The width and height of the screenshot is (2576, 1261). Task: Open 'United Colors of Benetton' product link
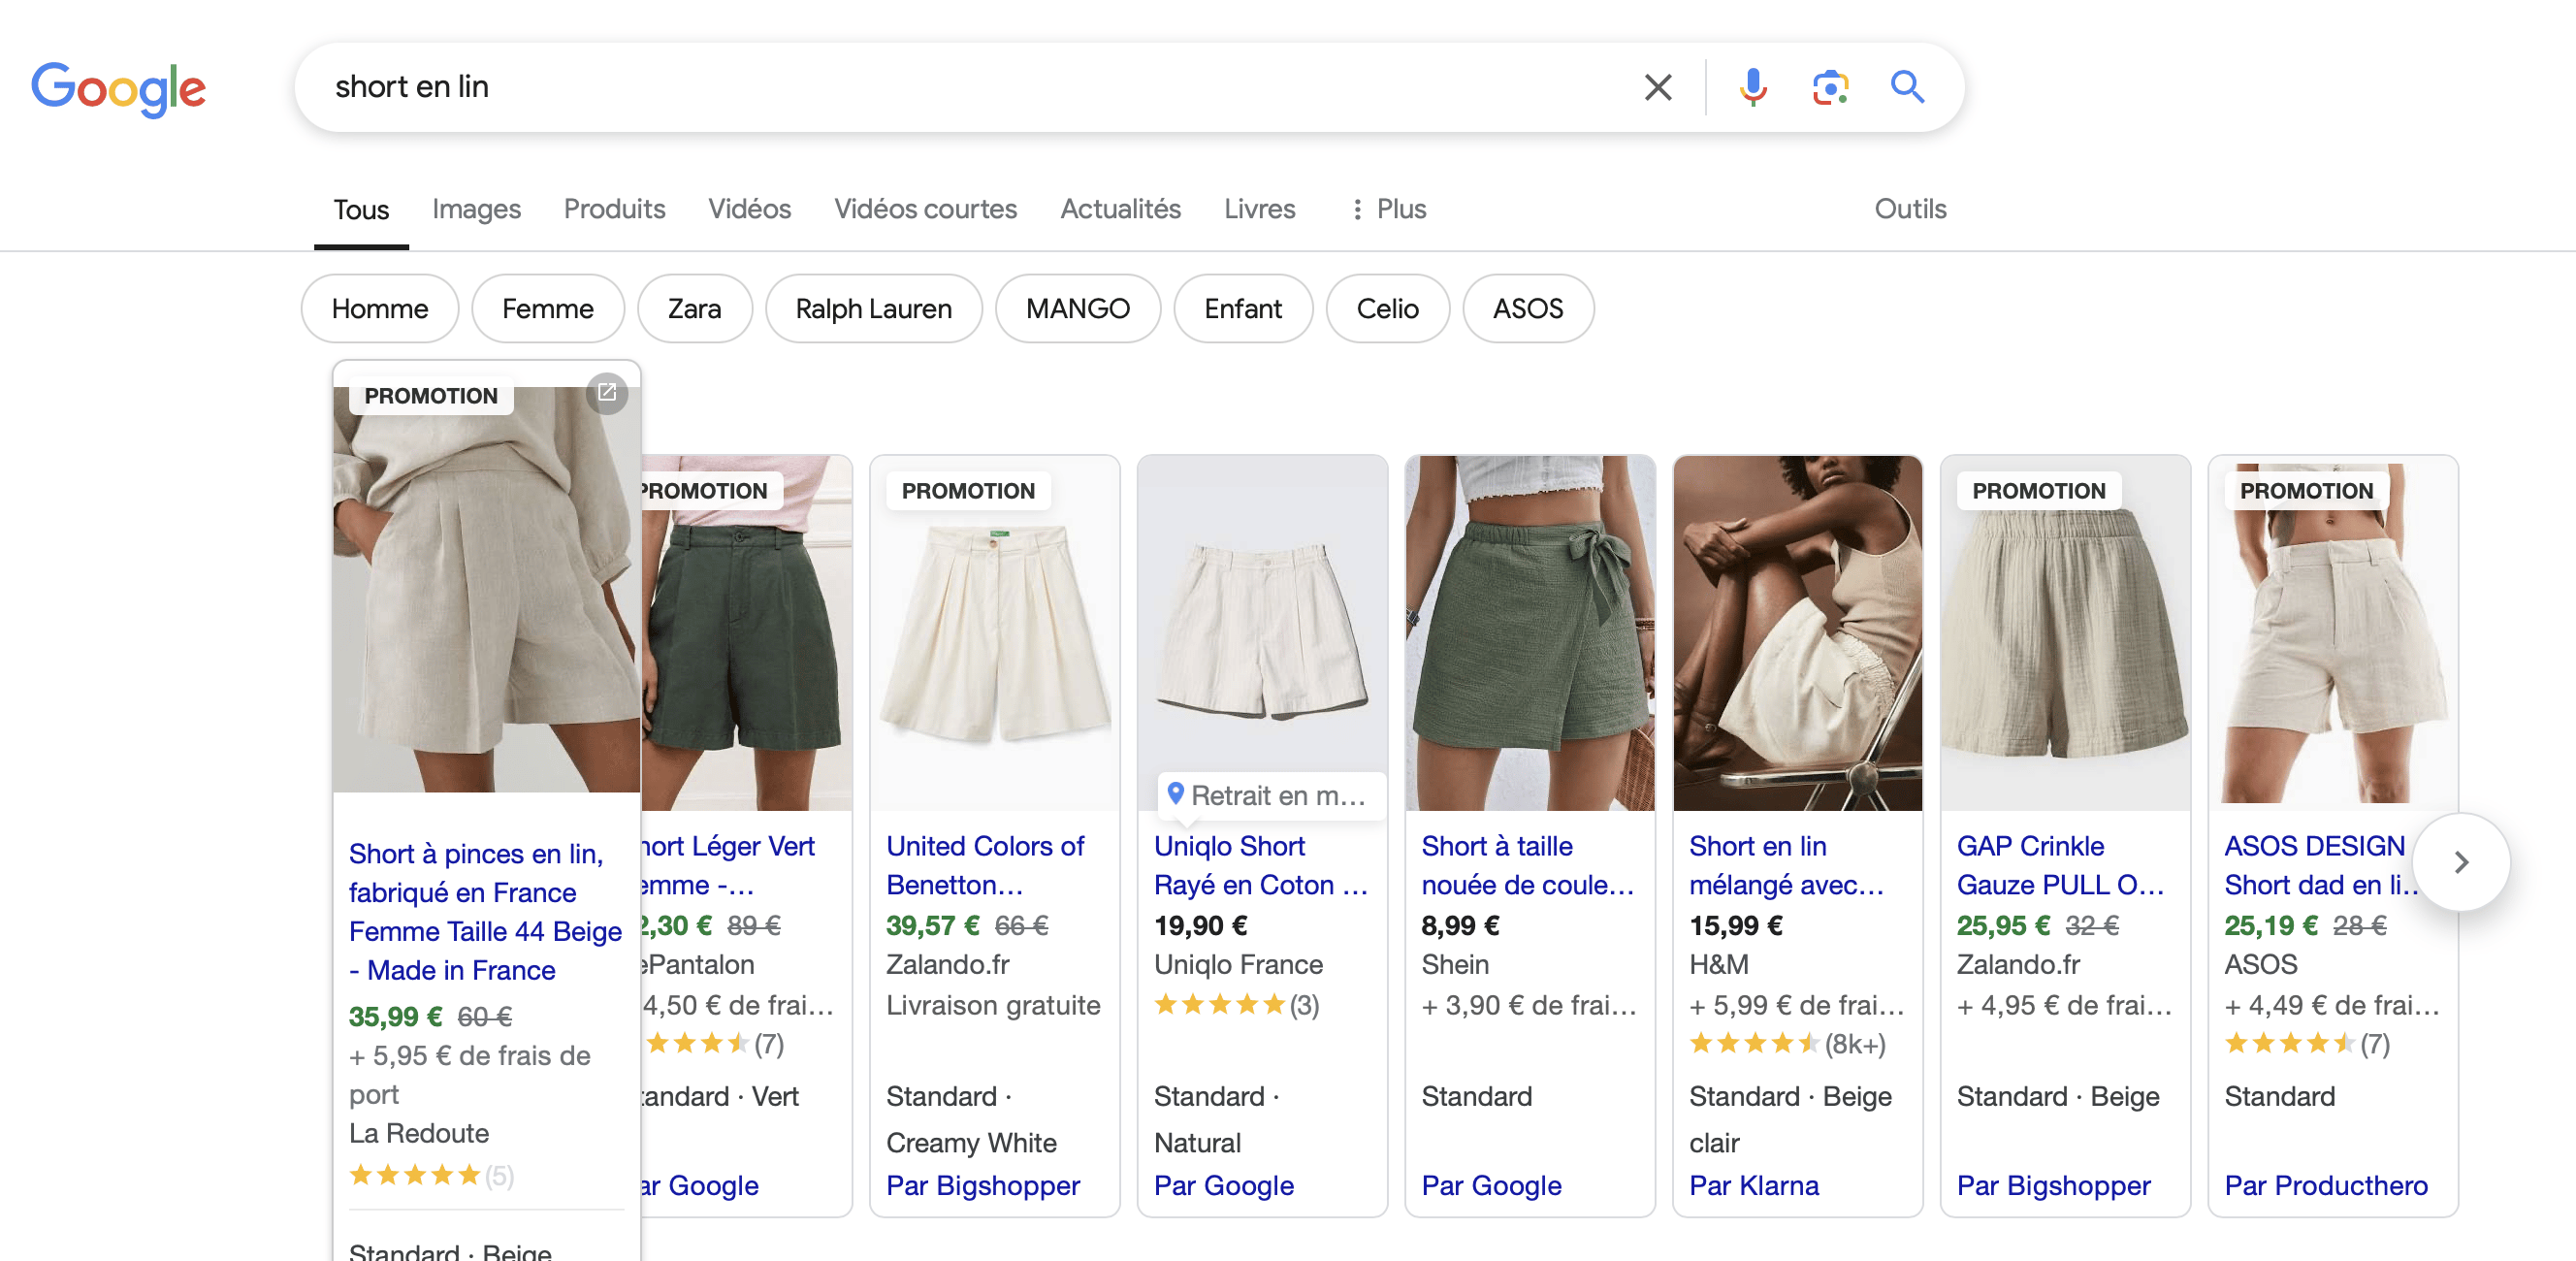(985, 865)
